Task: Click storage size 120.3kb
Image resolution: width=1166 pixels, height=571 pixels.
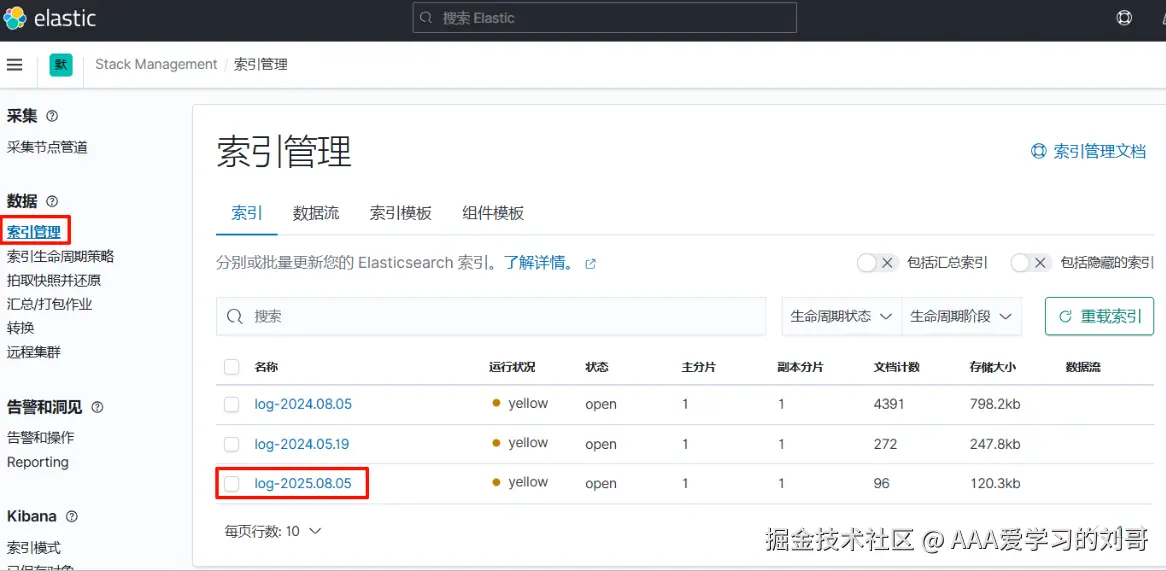Action: (995, 484)
